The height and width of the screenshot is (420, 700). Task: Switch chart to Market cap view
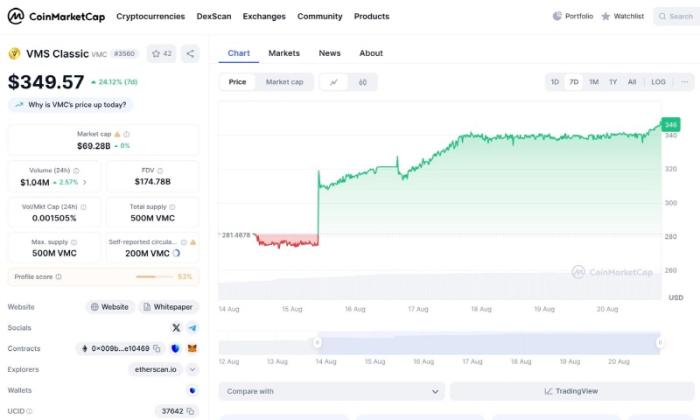coord(284,82)
